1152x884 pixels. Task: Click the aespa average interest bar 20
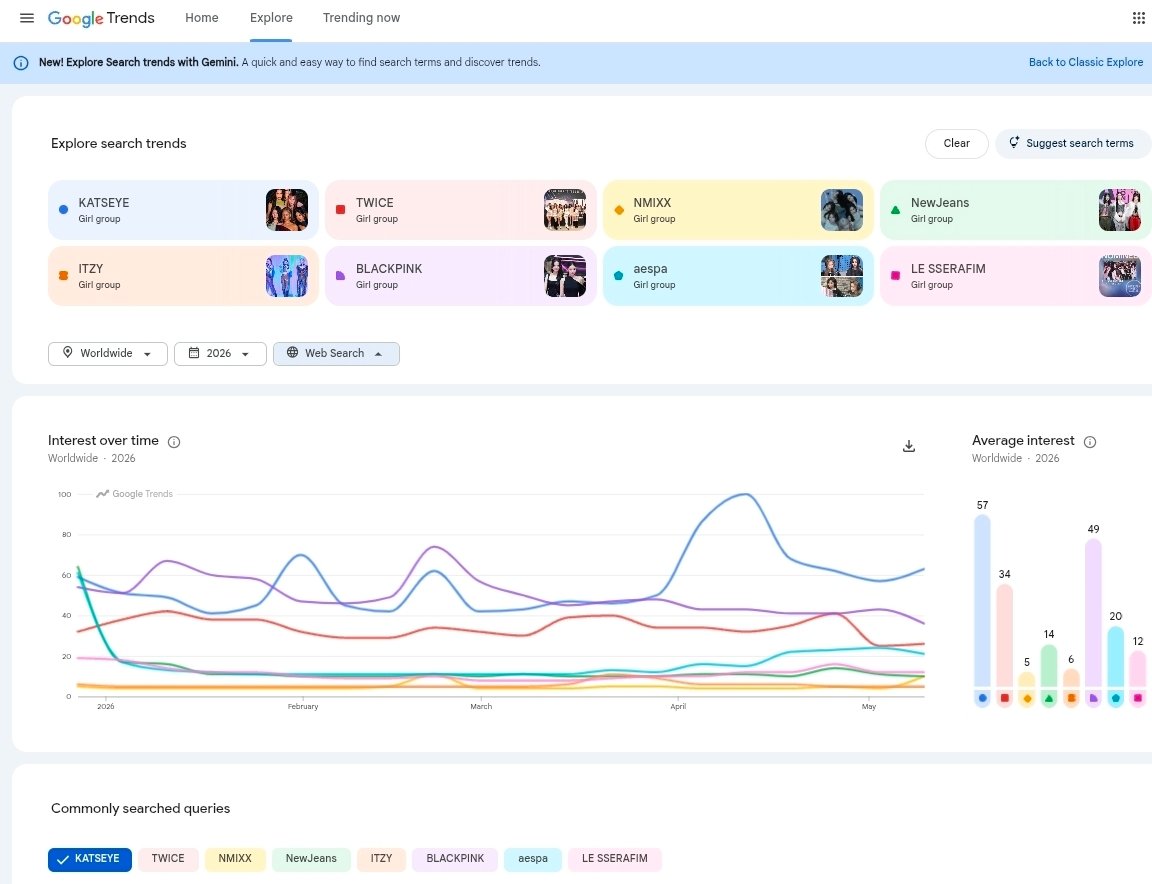point(1115,657)
